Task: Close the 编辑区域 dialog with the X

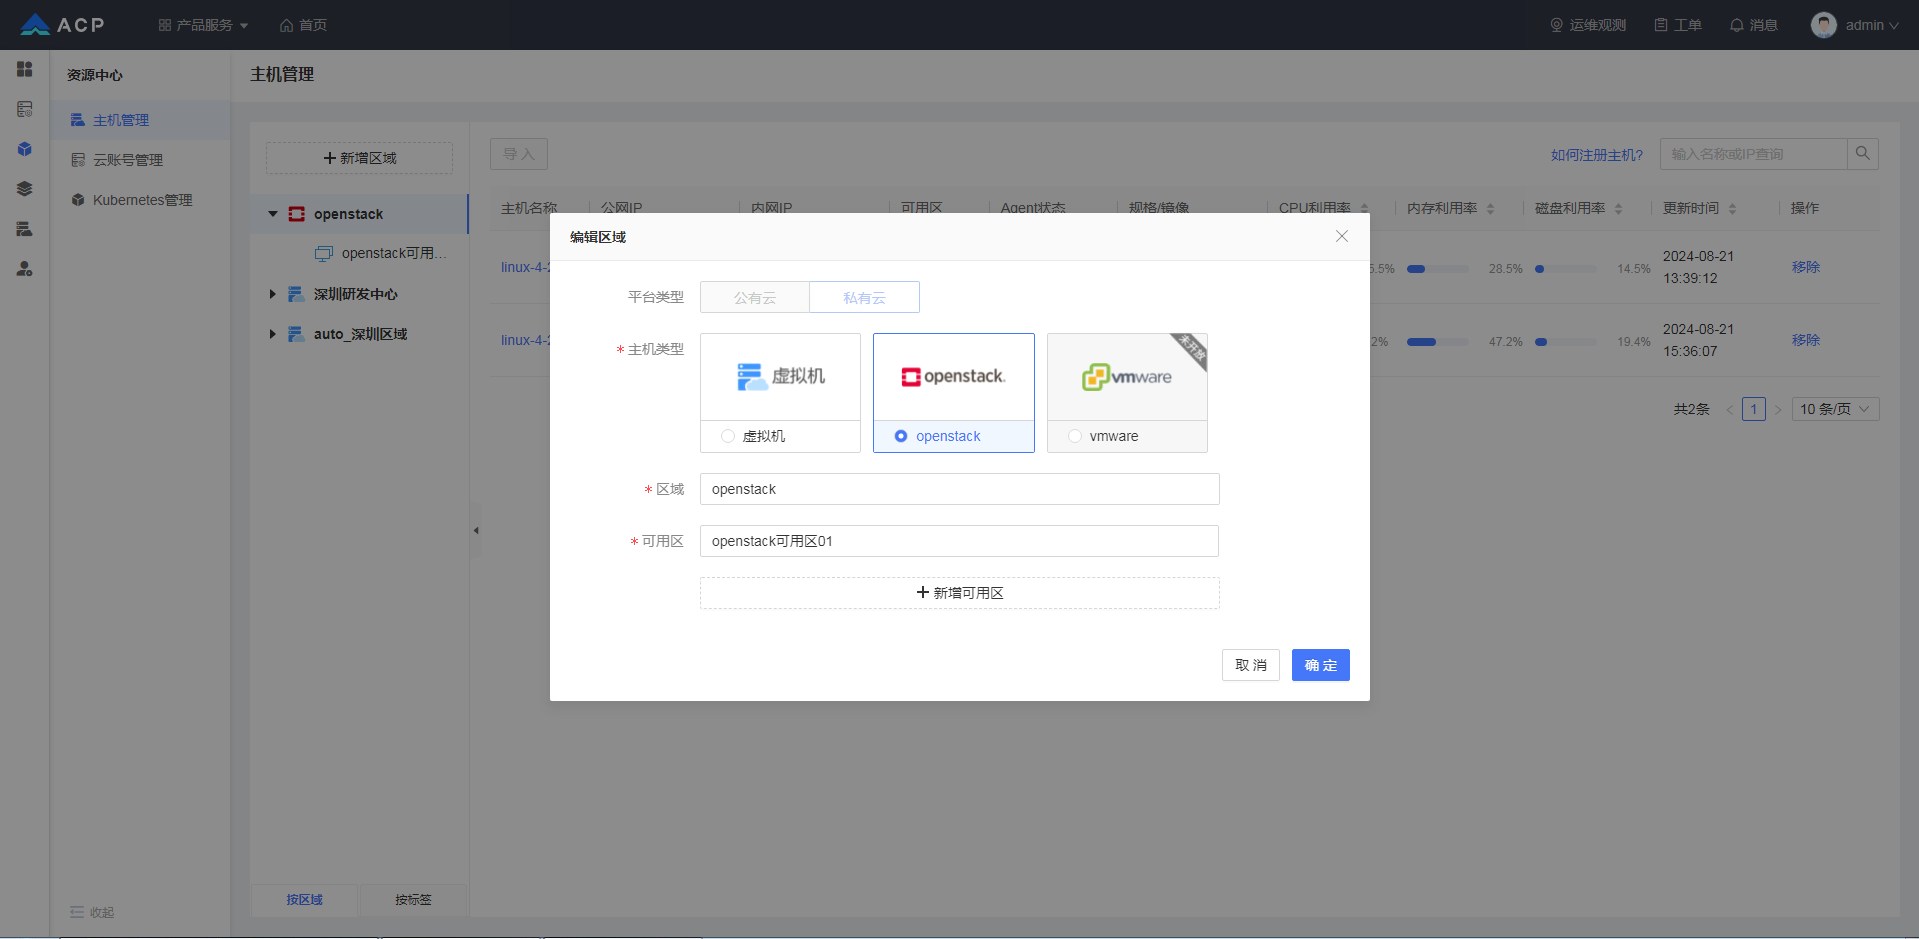Action: [x=1342, y=236]
